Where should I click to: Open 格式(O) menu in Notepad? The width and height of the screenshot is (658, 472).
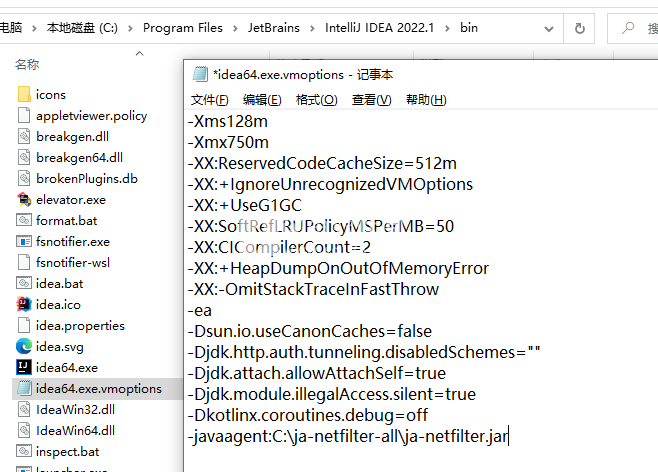[316, 100]
